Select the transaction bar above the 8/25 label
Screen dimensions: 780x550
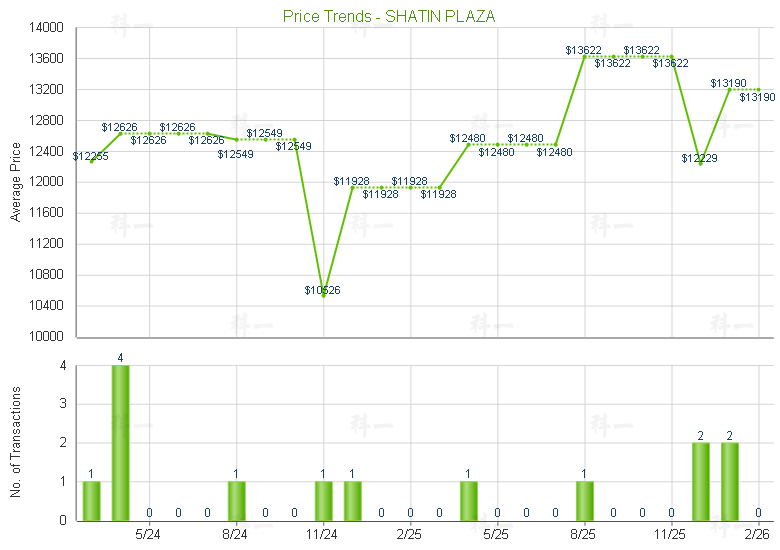tap(584, 500)
